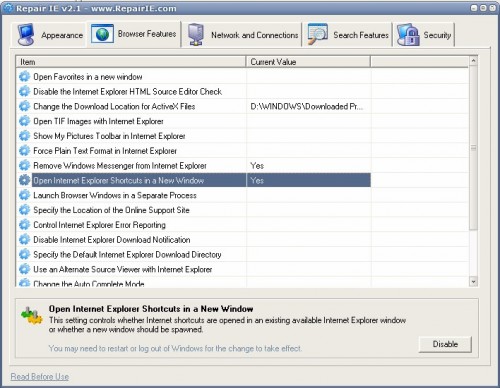The image size is (500, 388).
Task: Click gear icon beside Use an Alternate Source Viewer
Action: 24,269
